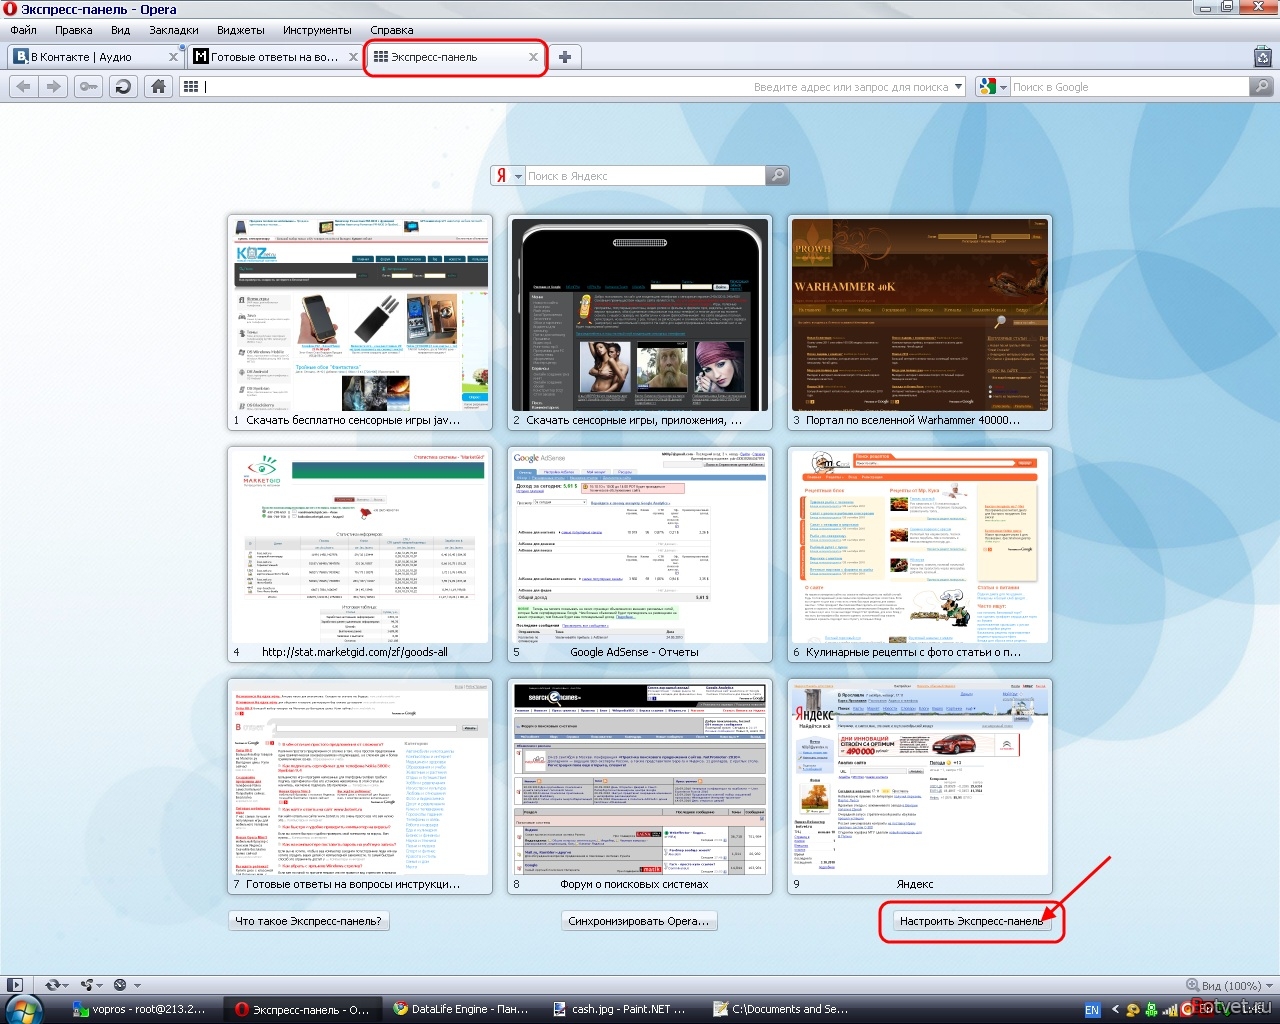This screenshot has width=1280, height=1024.
Task: Open speed dial 7 Готовые ответы thumbnail
Action: pos(360,786)
